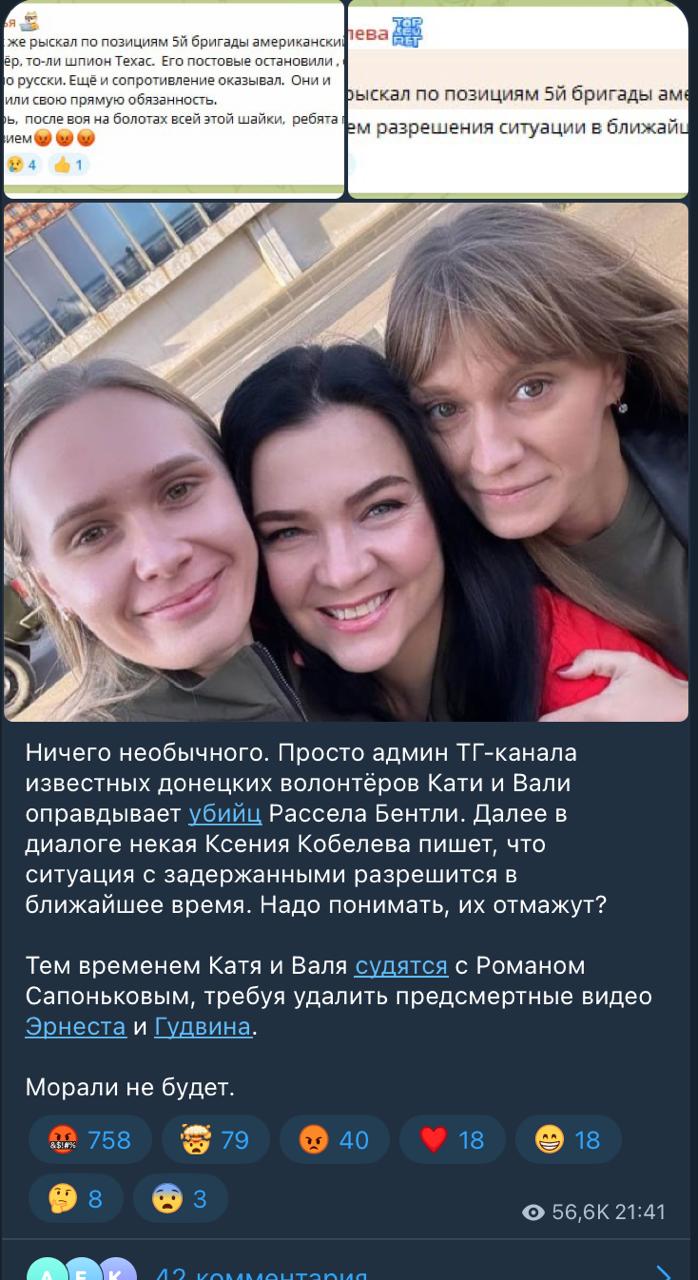Tap the fearful face reaction with 3
Viewport: 698px width, 1280px height.
pyautogui.click(x=180, y=1197)
